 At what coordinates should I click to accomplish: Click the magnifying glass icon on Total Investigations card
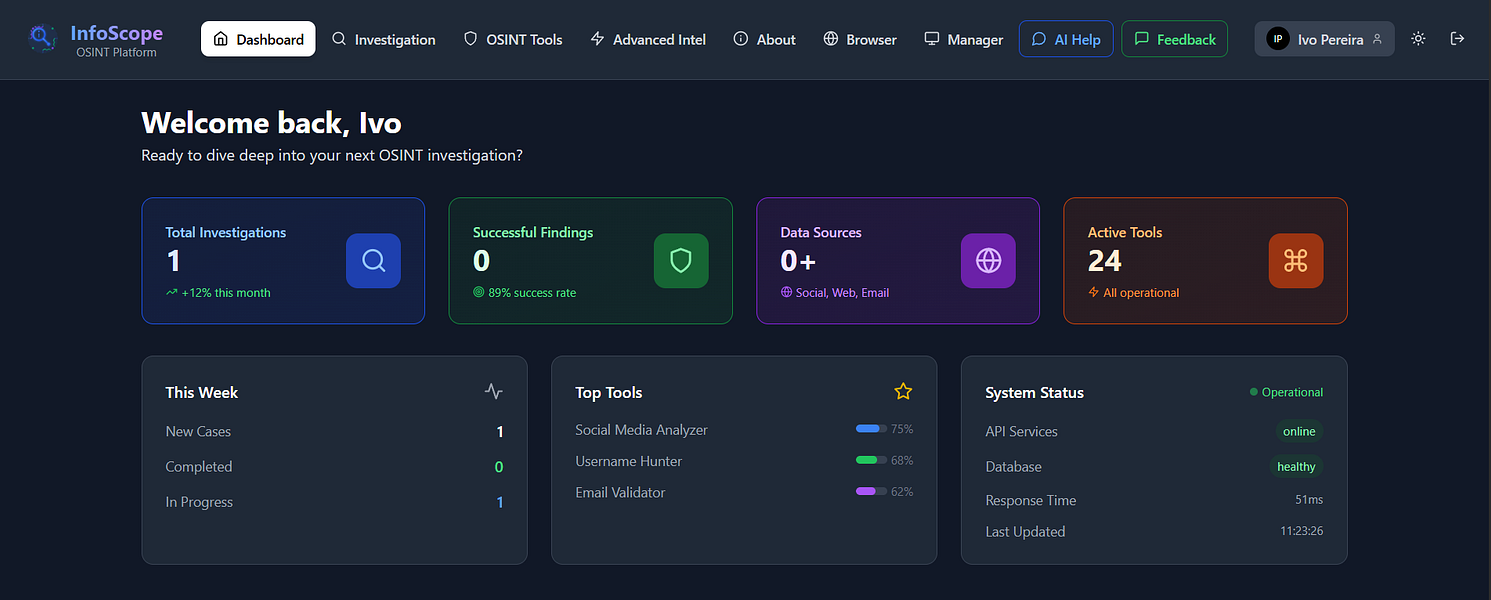click(x=373, y=260)
